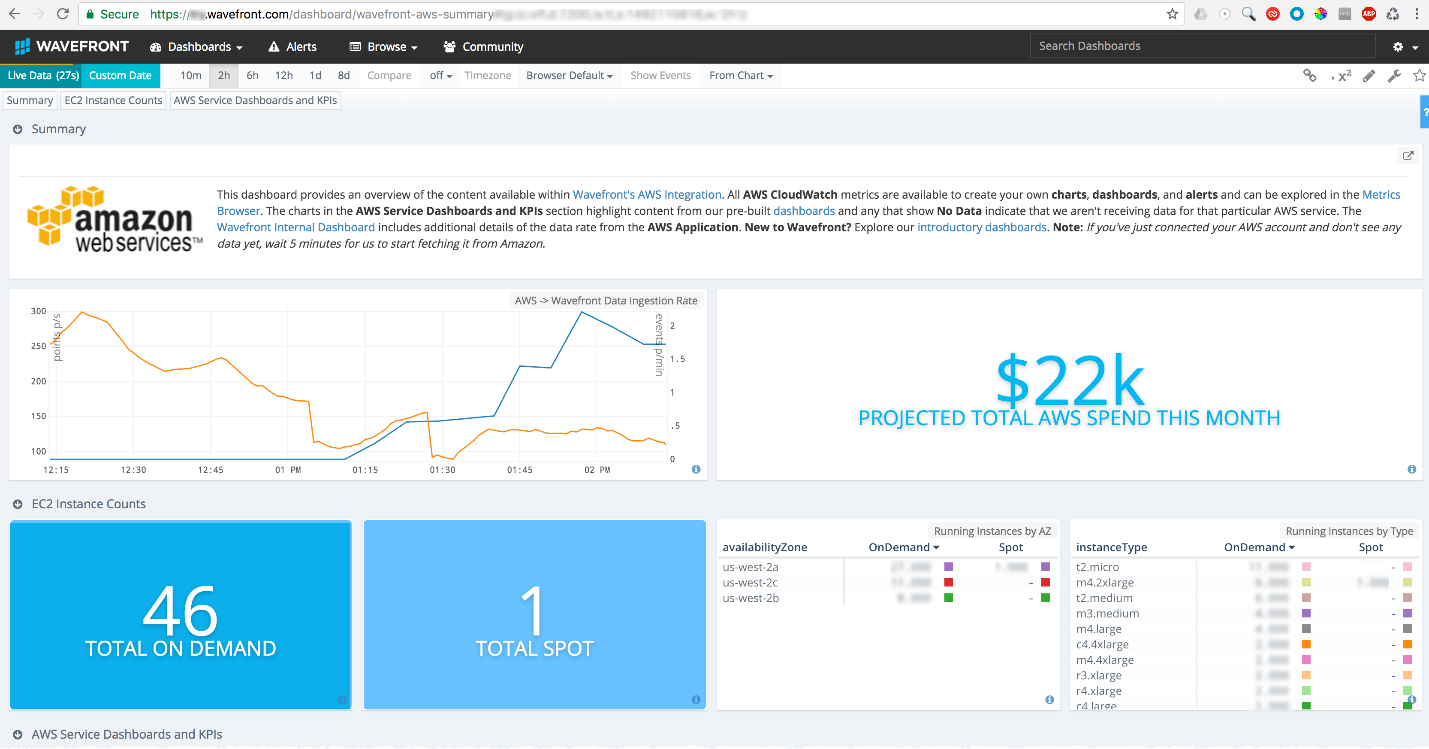Open the Browser Default timezone dropdown
The width and height of the screenshot is (1429, 749).
click(x=569, y=75)
